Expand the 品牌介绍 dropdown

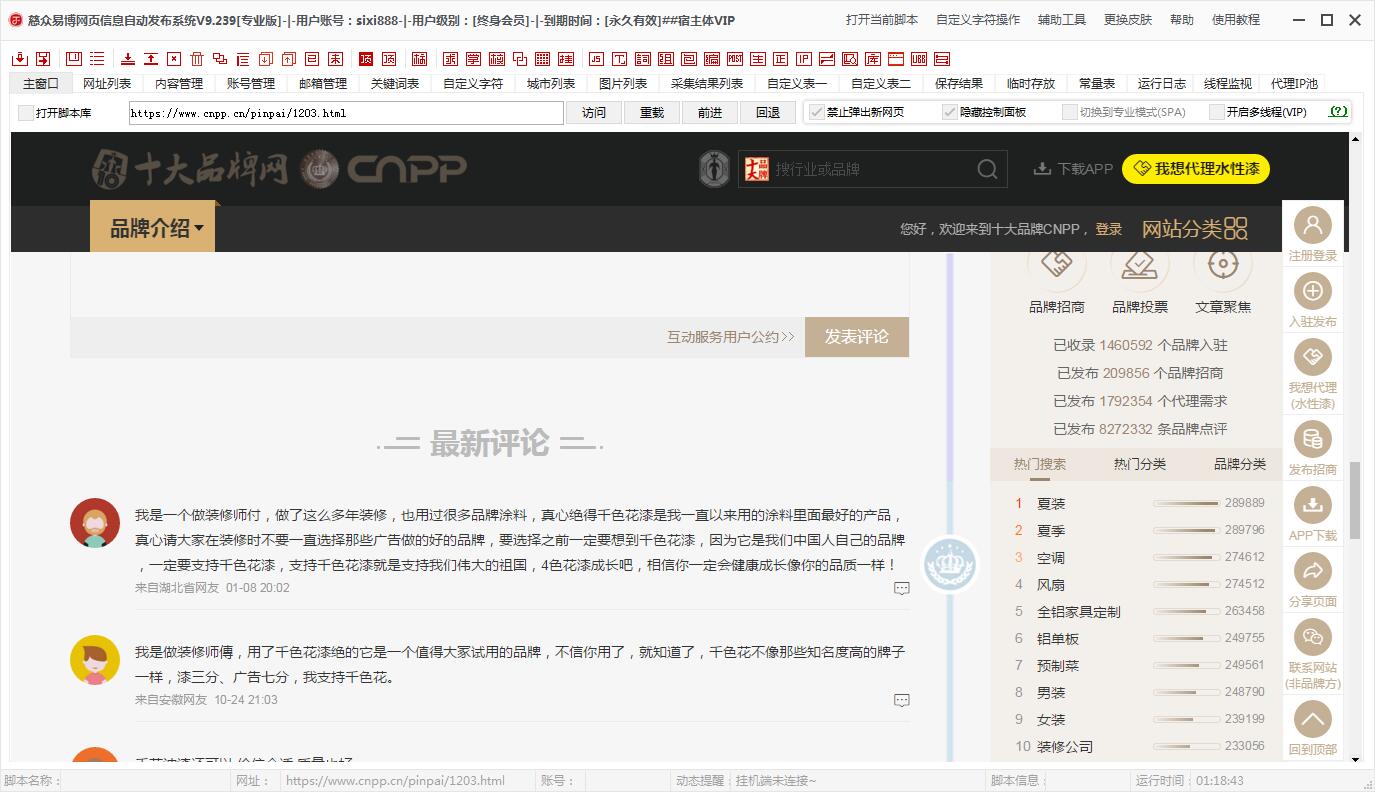coord(153,228)
